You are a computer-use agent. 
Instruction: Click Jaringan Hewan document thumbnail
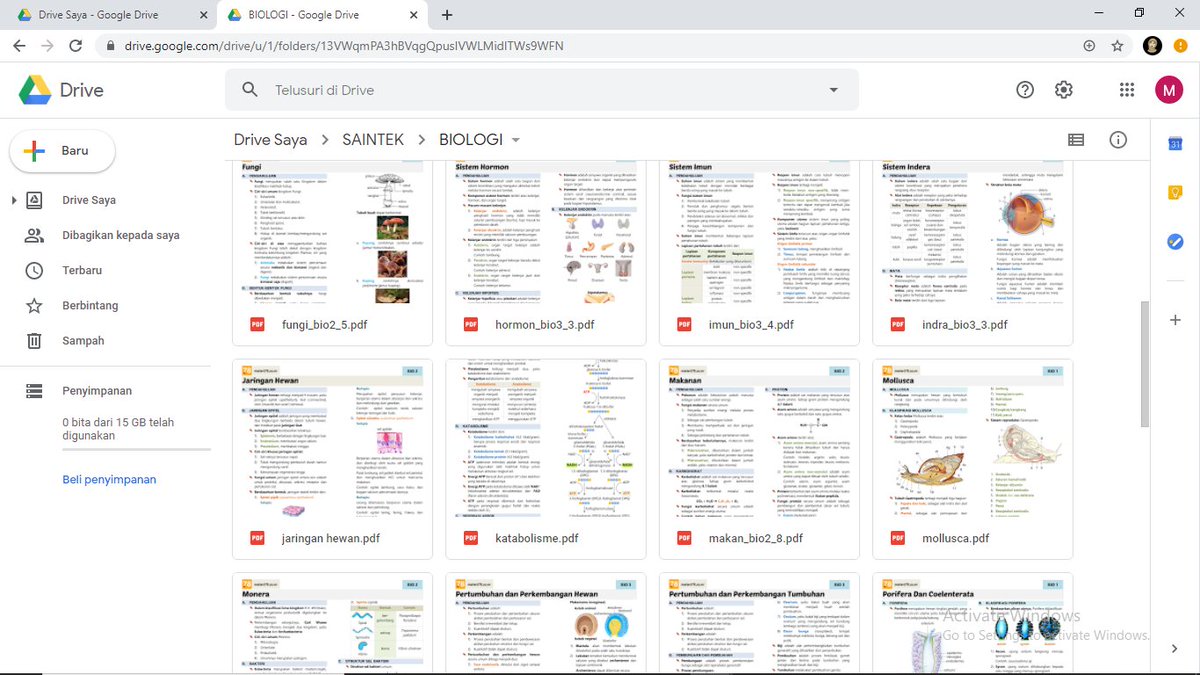click(x=332, y=438)
